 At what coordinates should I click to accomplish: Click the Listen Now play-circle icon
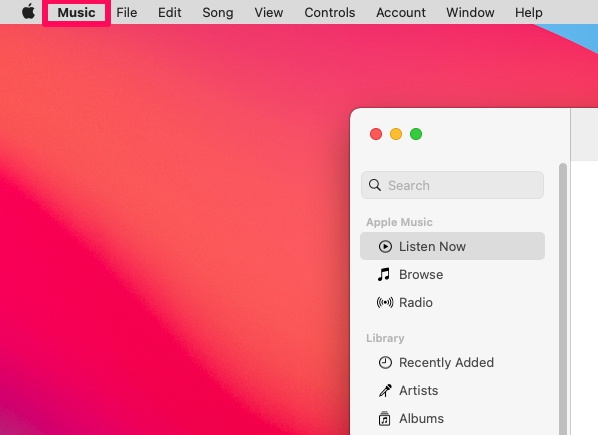click(385, 247)
